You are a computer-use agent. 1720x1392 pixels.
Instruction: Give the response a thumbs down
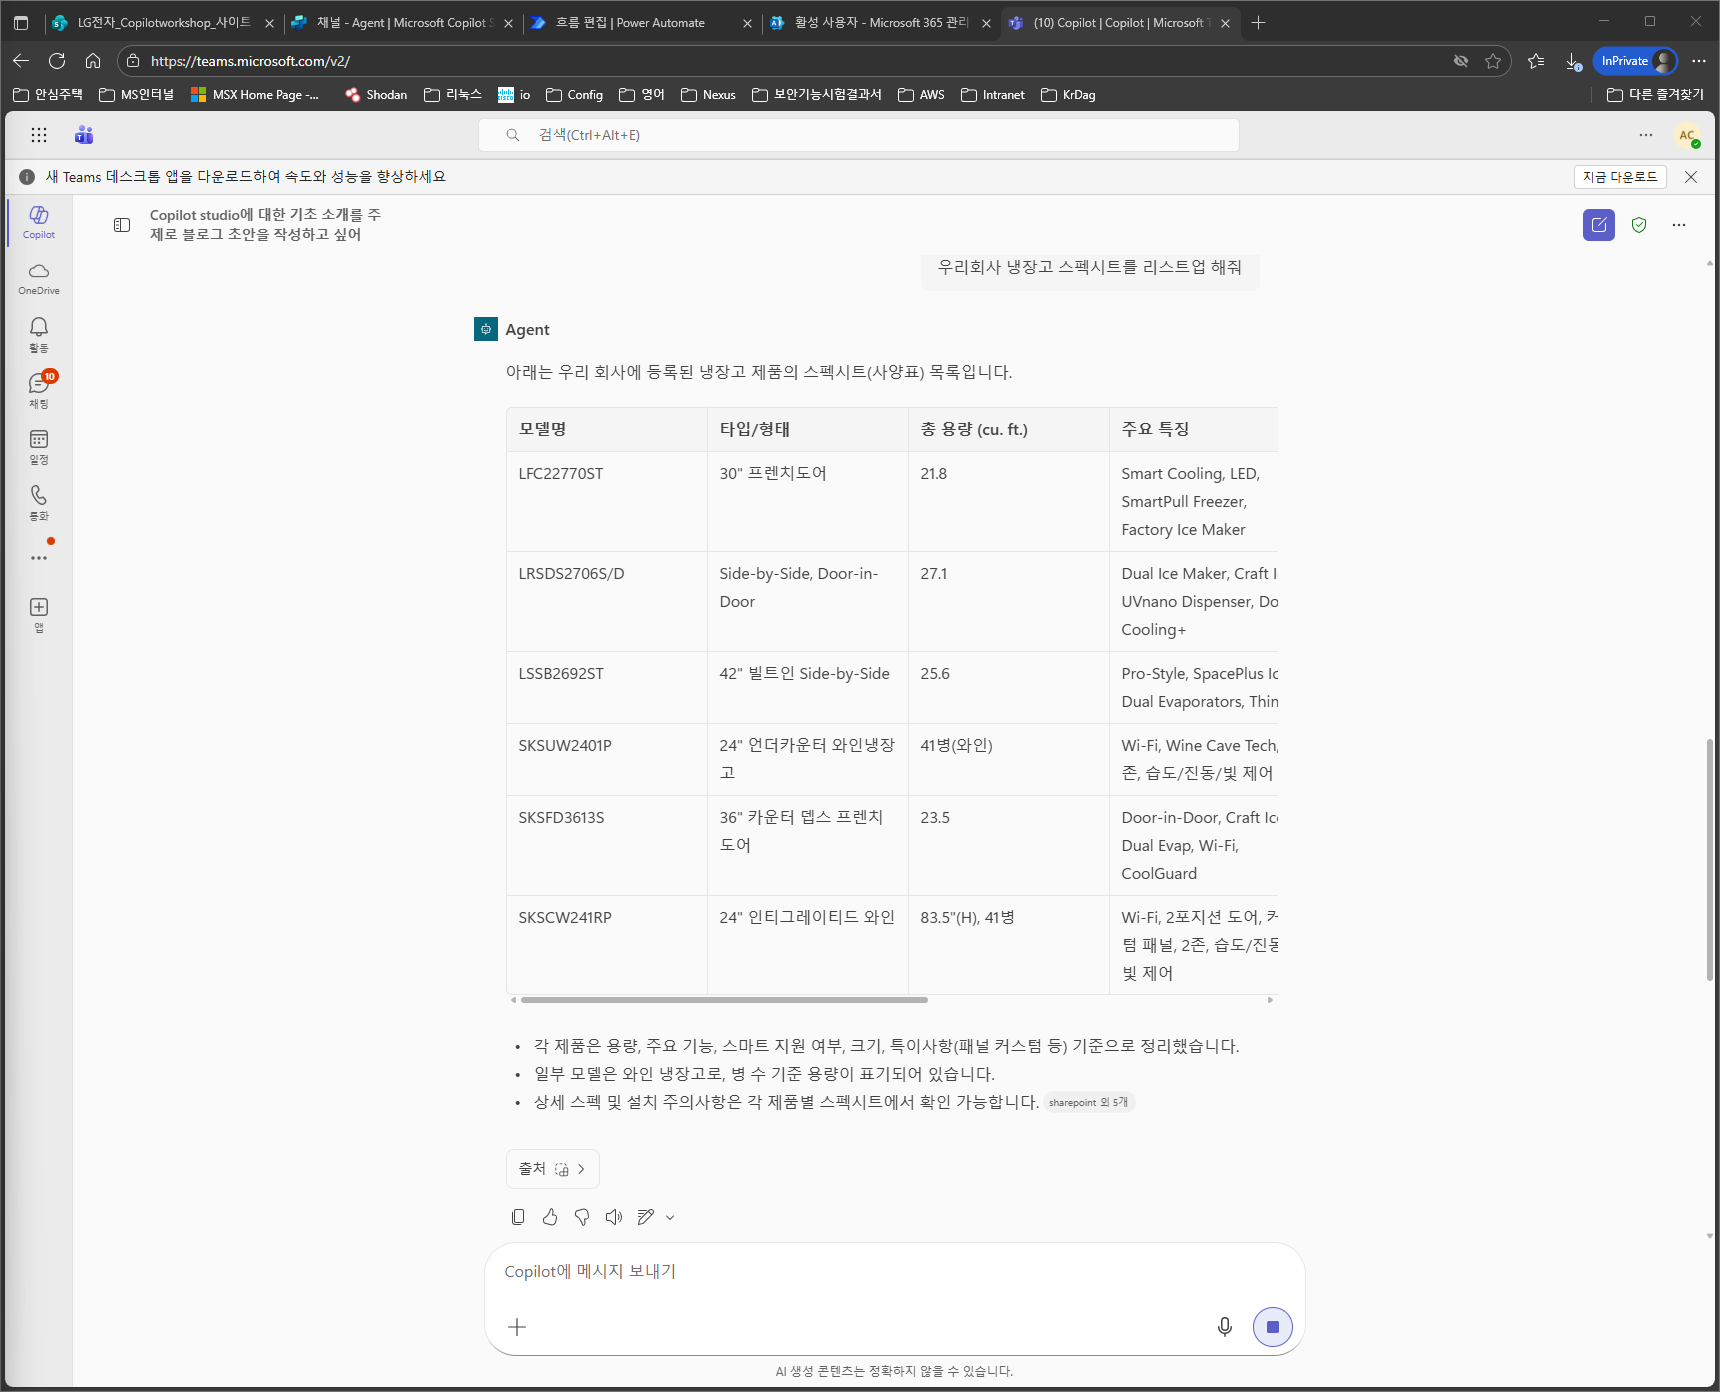point(582,1217)
